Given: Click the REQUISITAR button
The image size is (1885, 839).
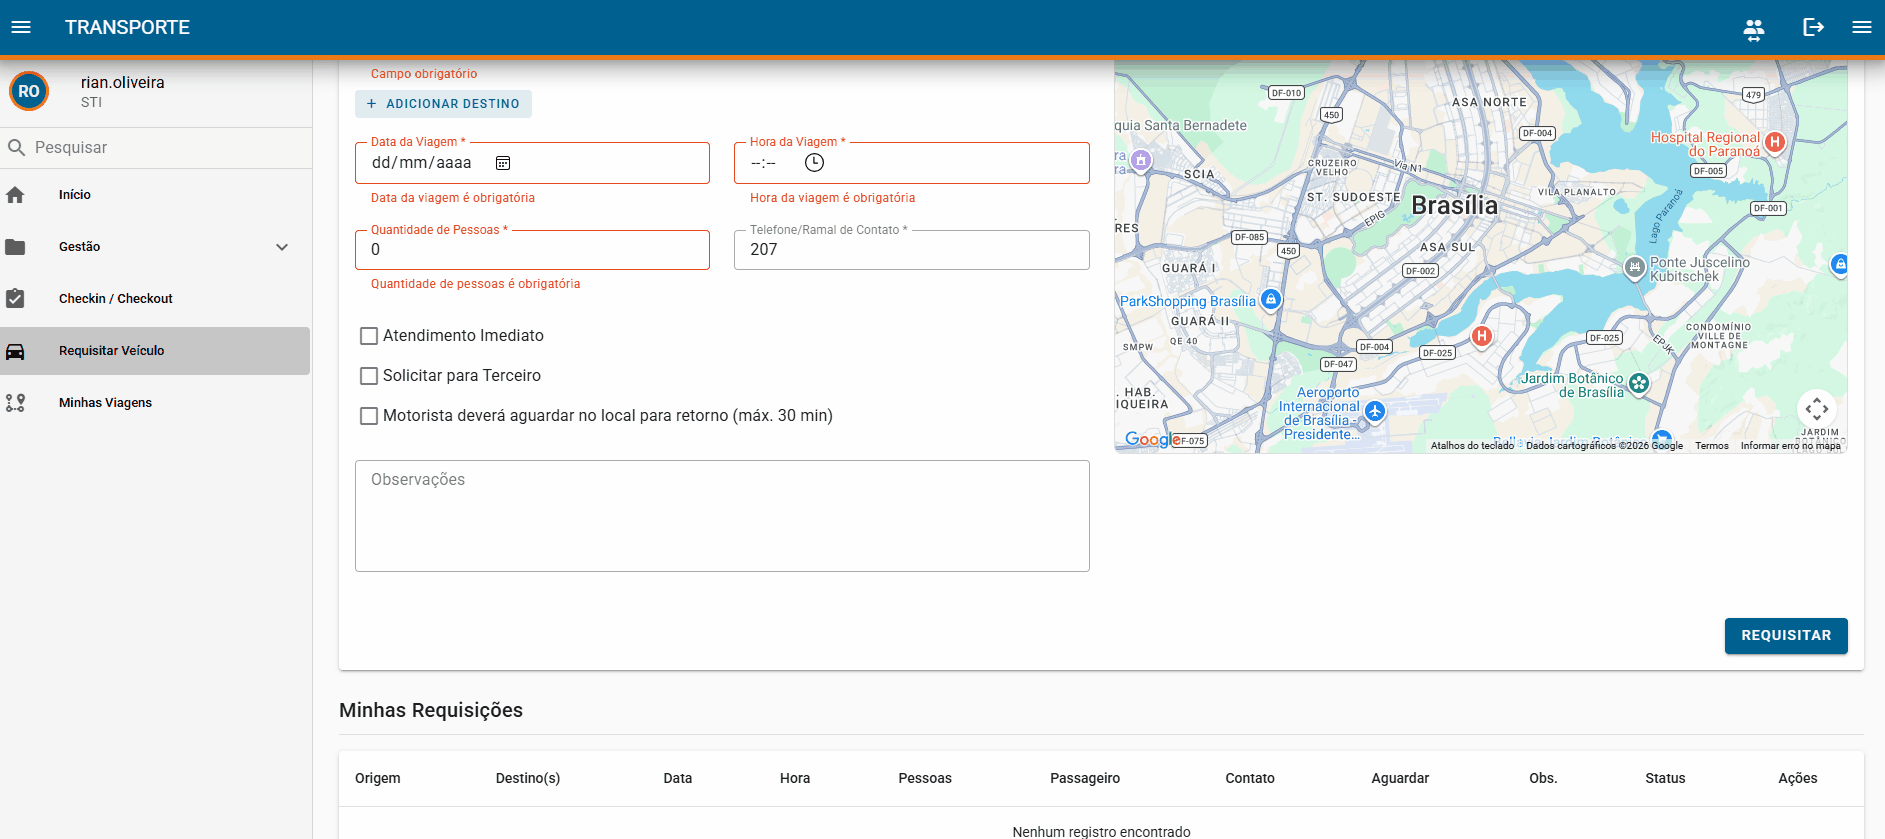Looking at the screenshot, I should coord(1786,636).
